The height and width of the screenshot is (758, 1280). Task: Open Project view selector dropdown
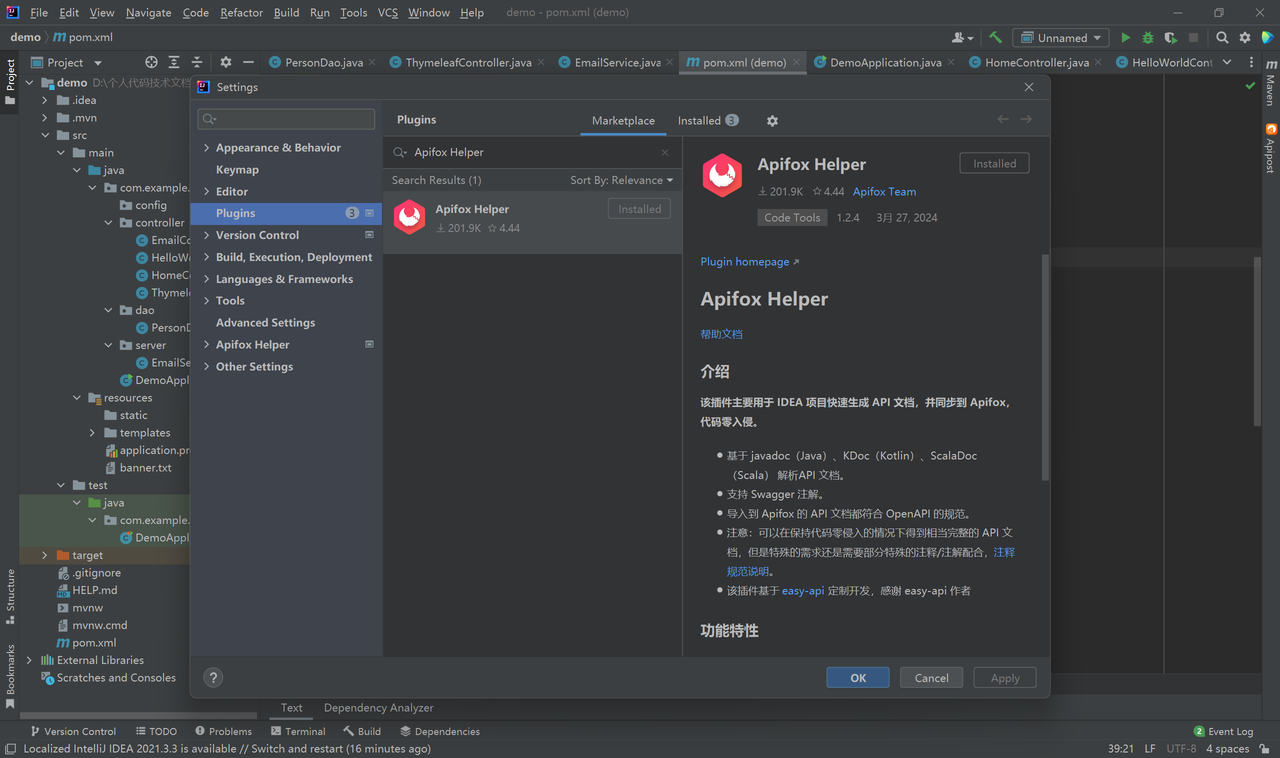(66, 62)
